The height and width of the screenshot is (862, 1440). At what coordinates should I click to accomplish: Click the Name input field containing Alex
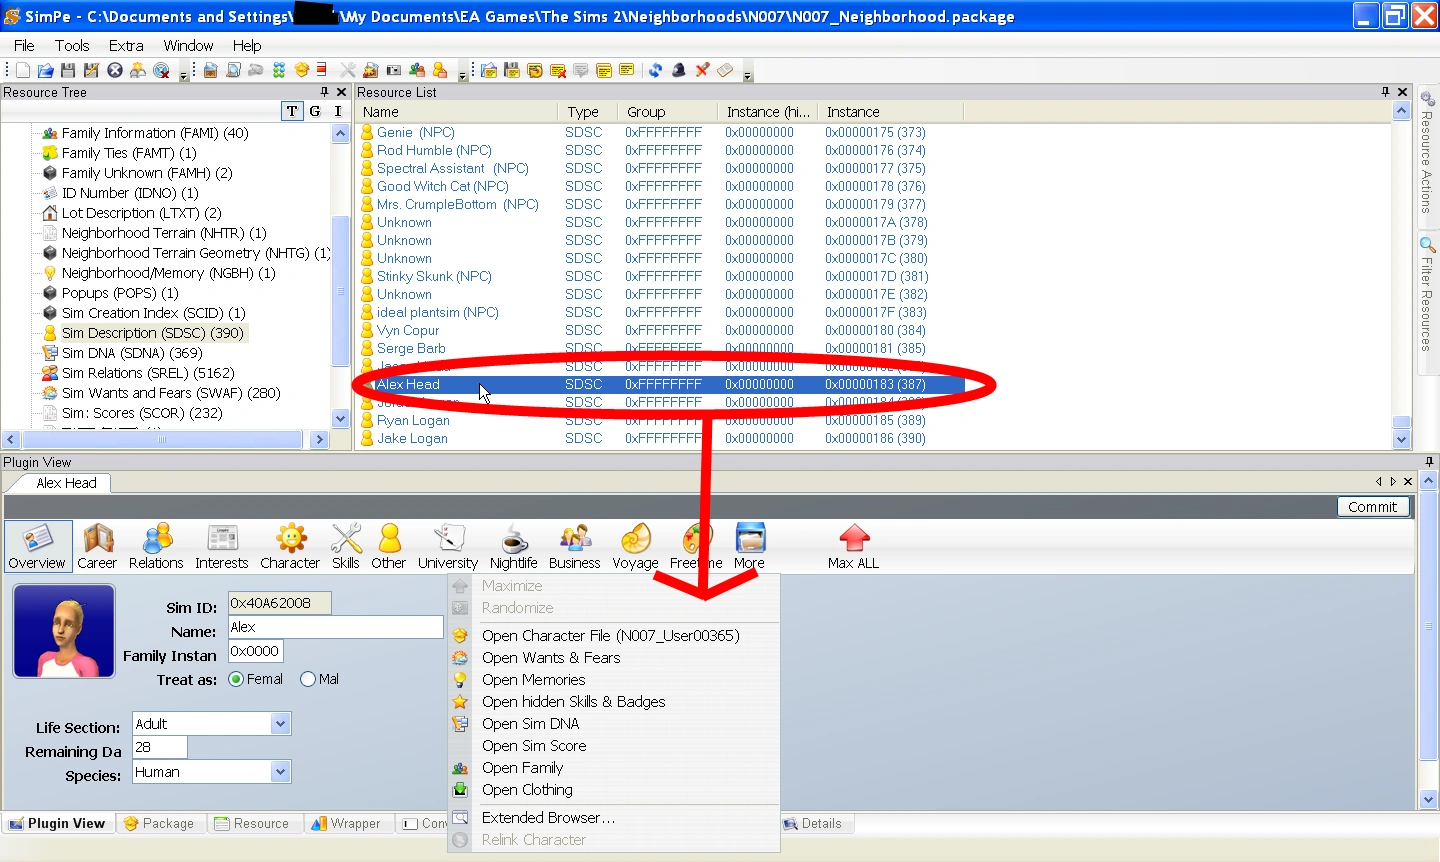point(336,627)
